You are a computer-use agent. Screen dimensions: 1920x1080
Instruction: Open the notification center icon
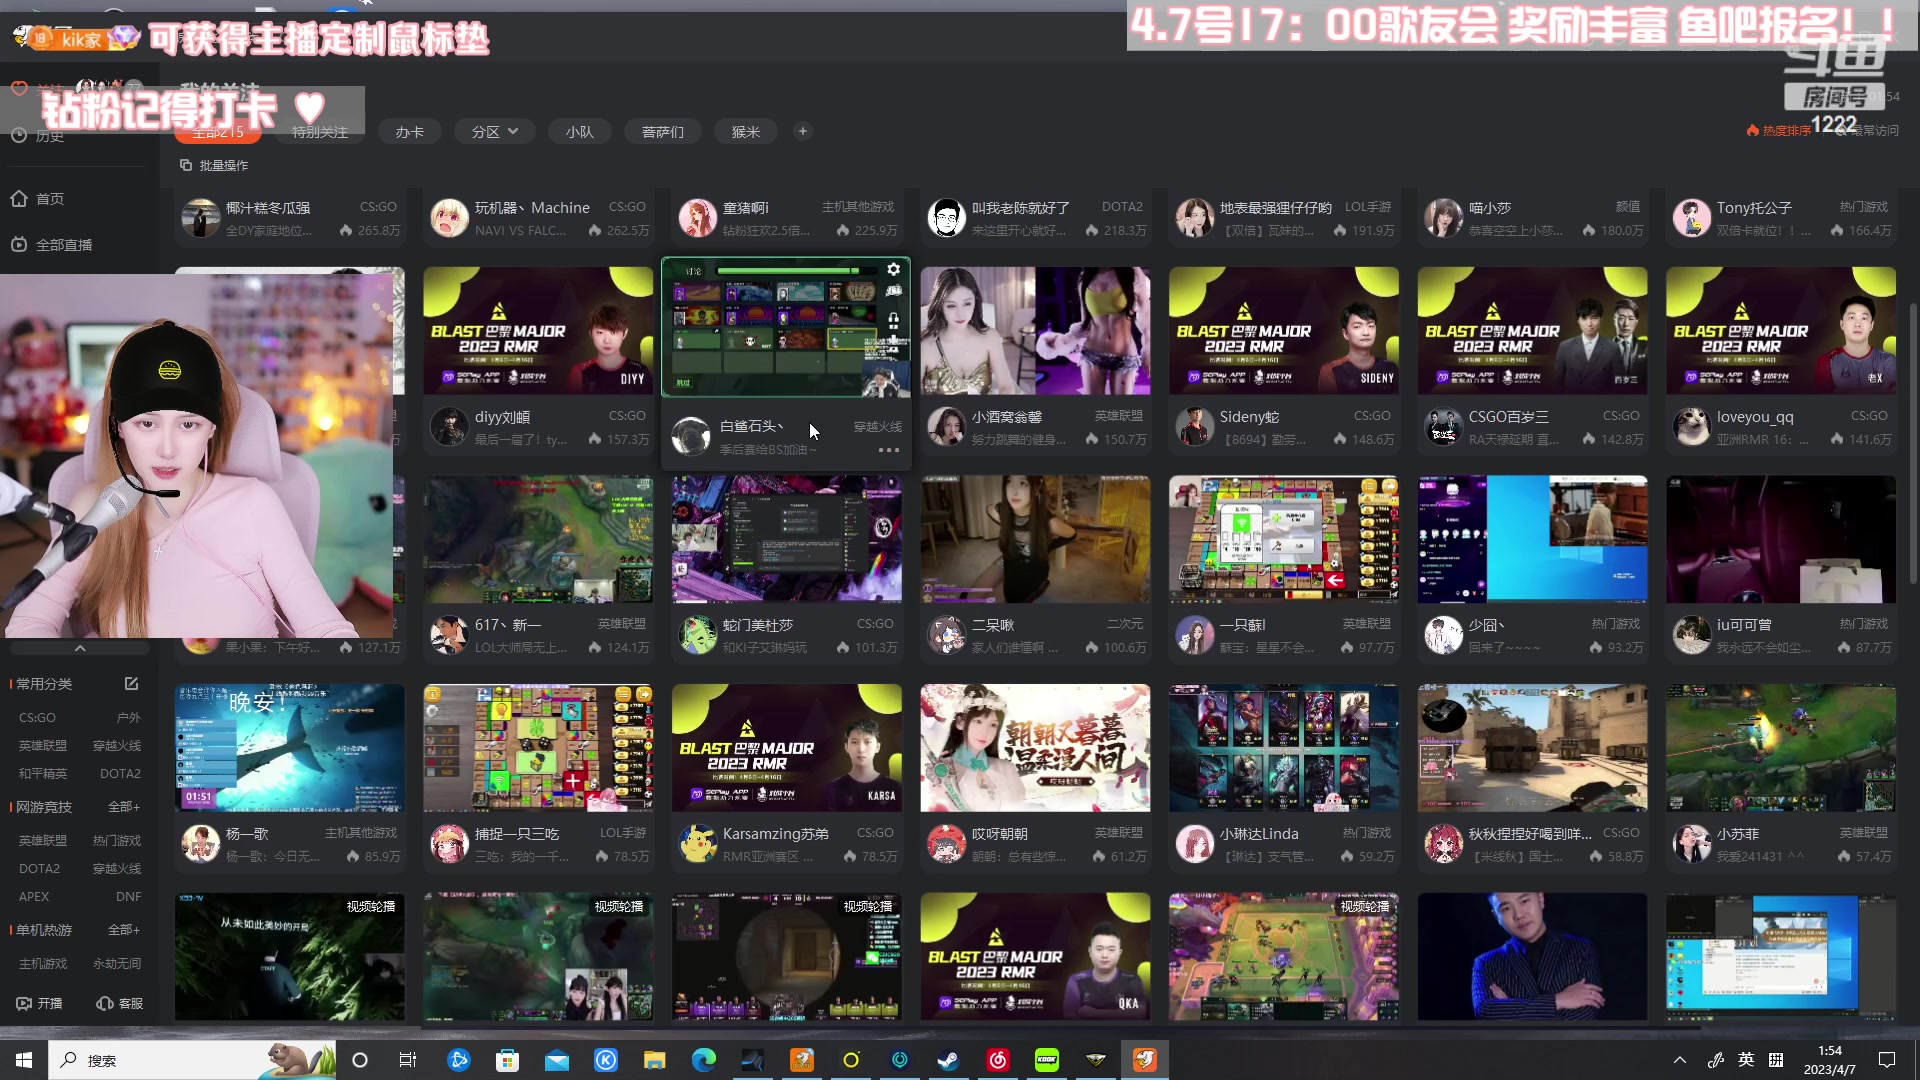tap(1887, 1060)
